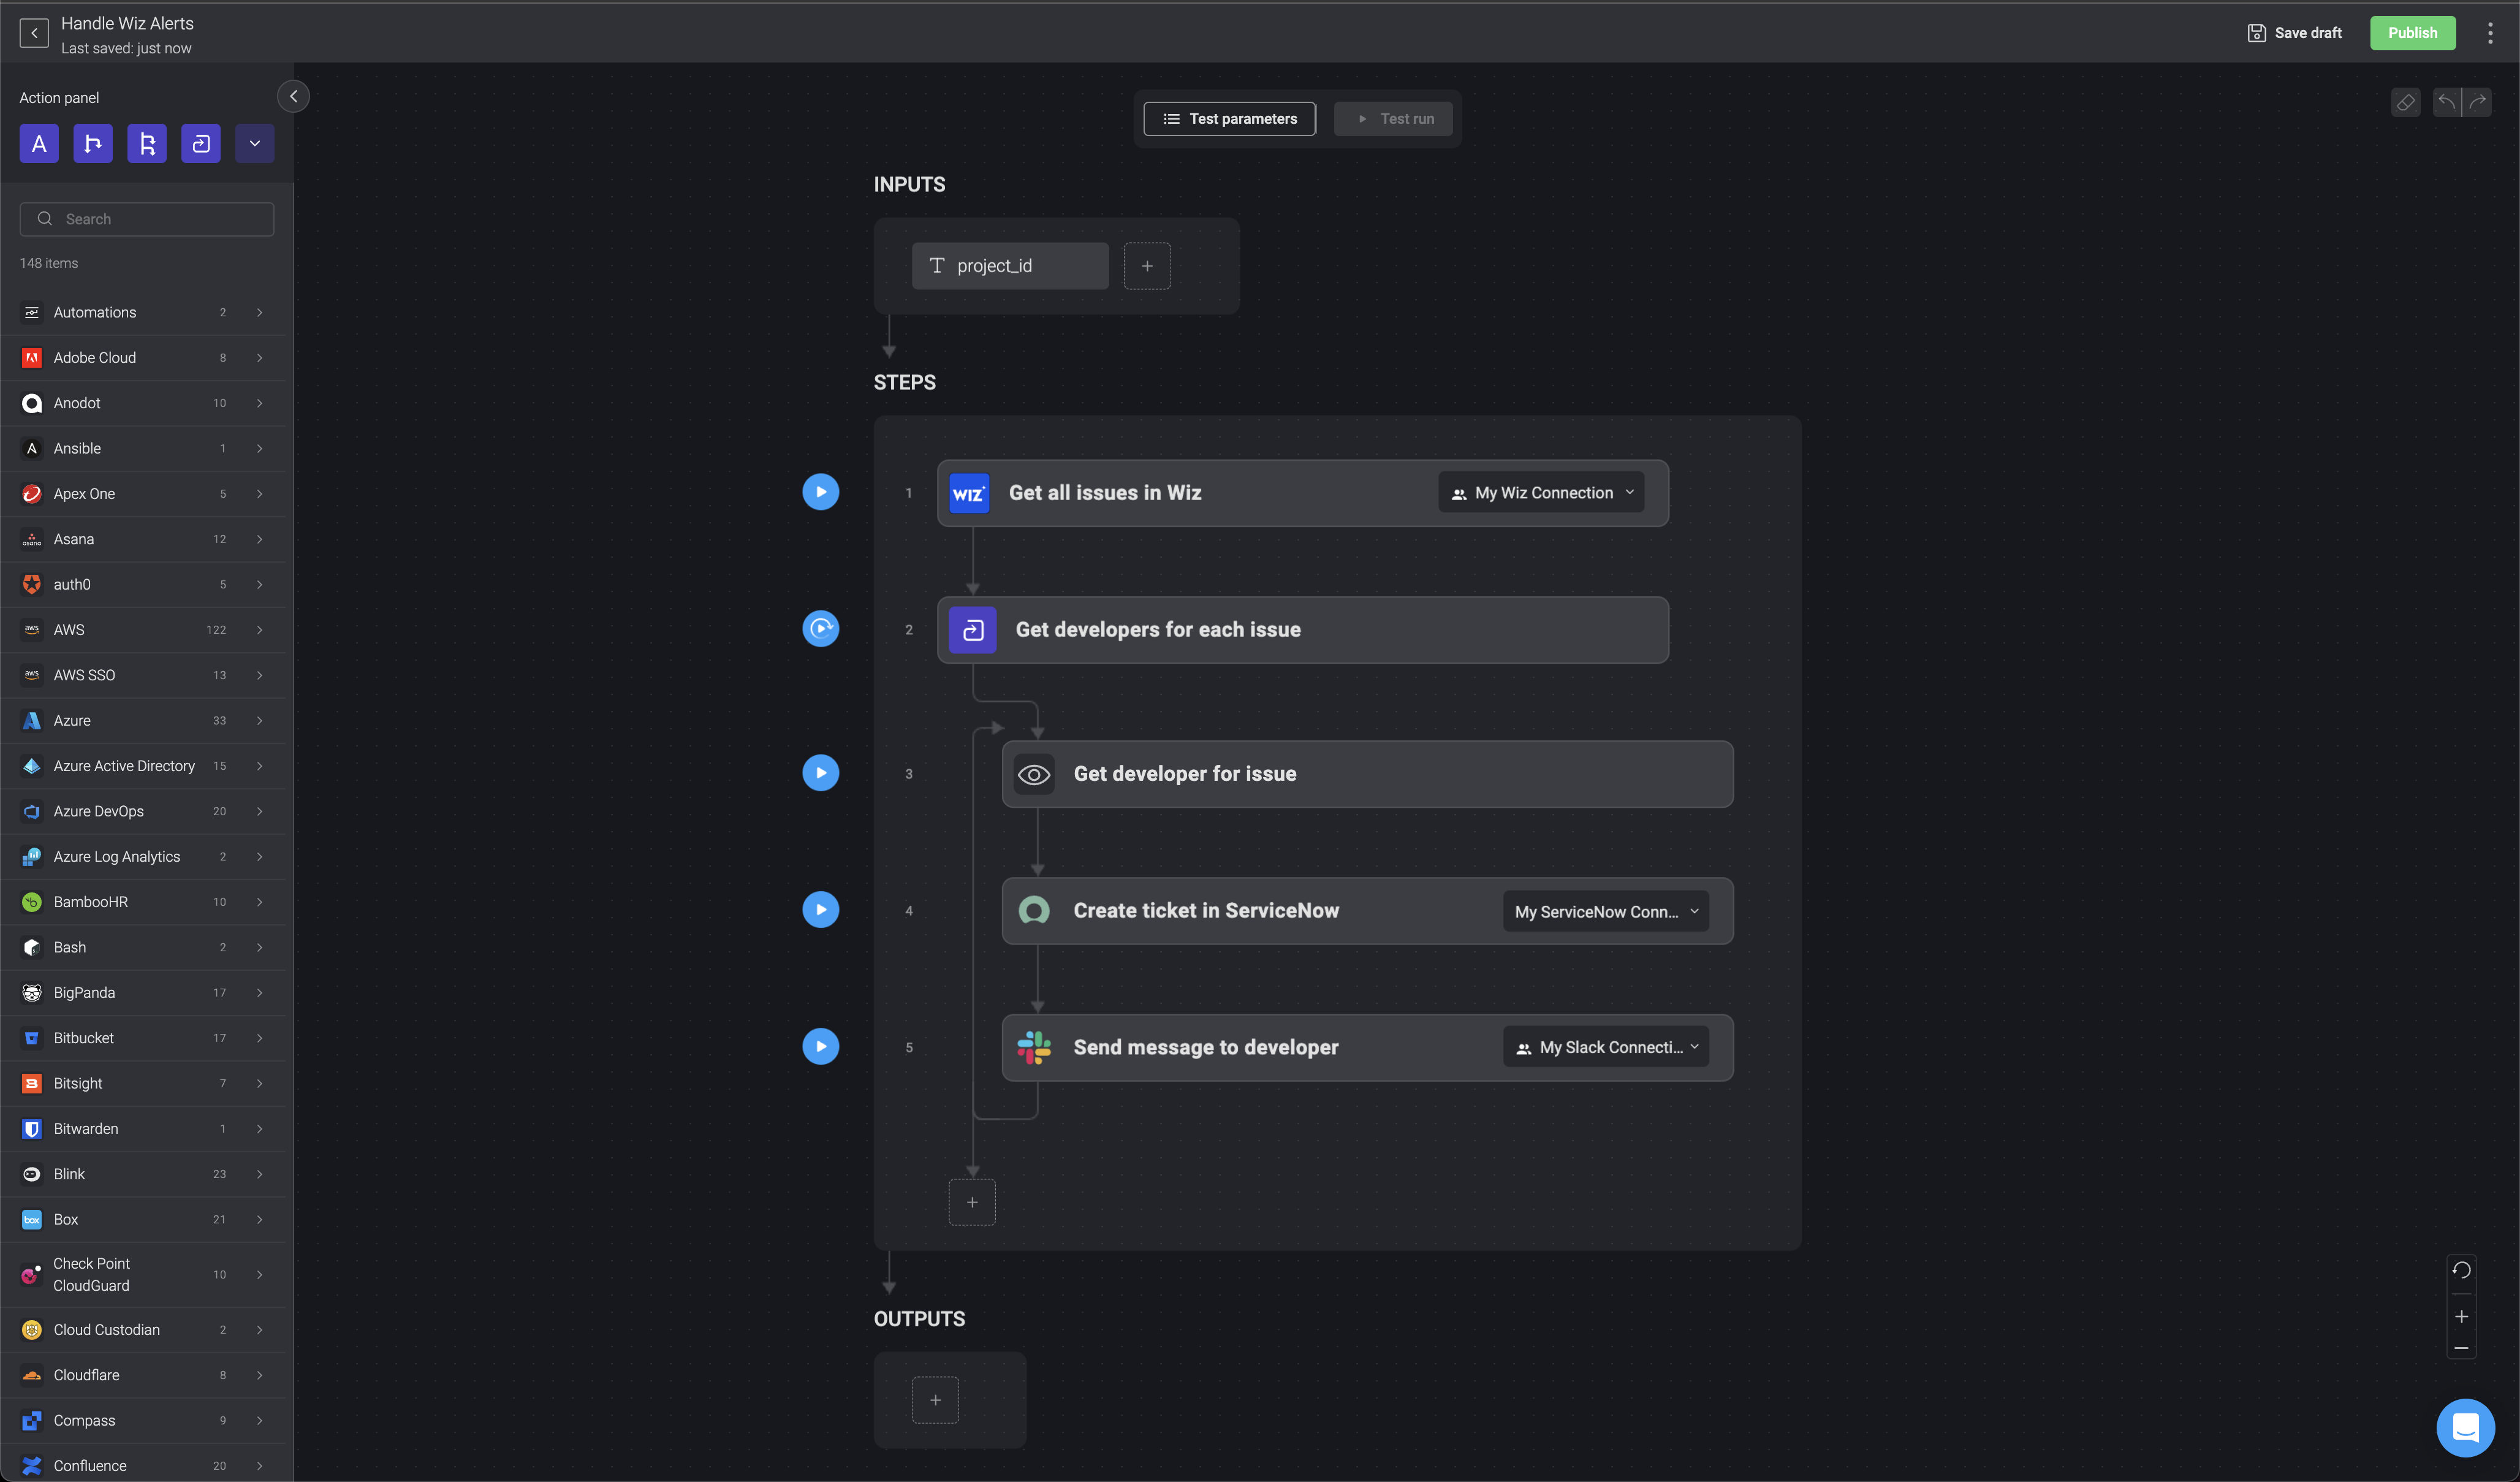
Task: Click the Test parameters button
Action: point(1229,119)
